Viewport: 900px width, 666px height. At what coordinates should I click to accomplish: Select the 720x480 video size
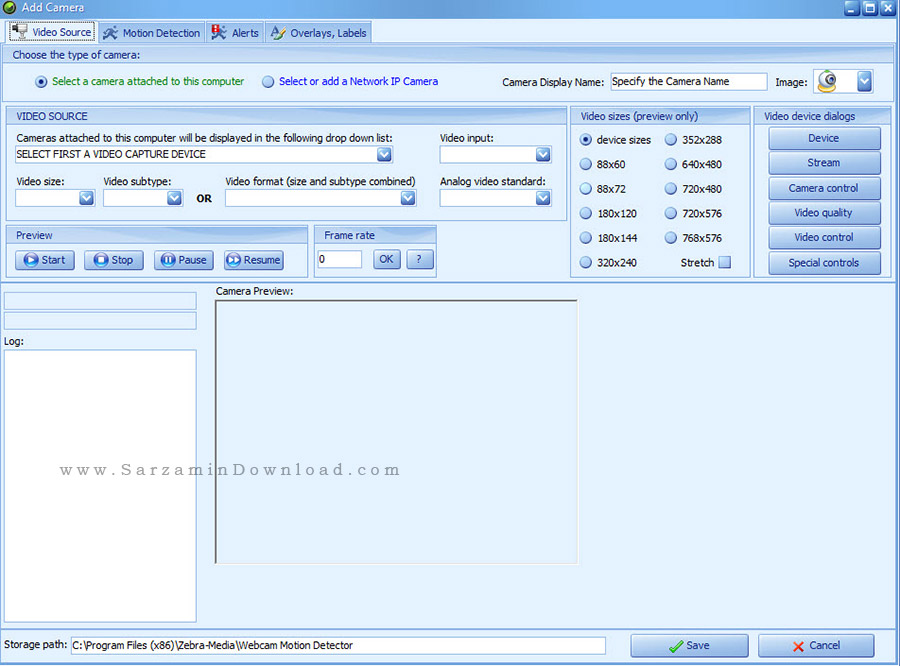point(671,189)
